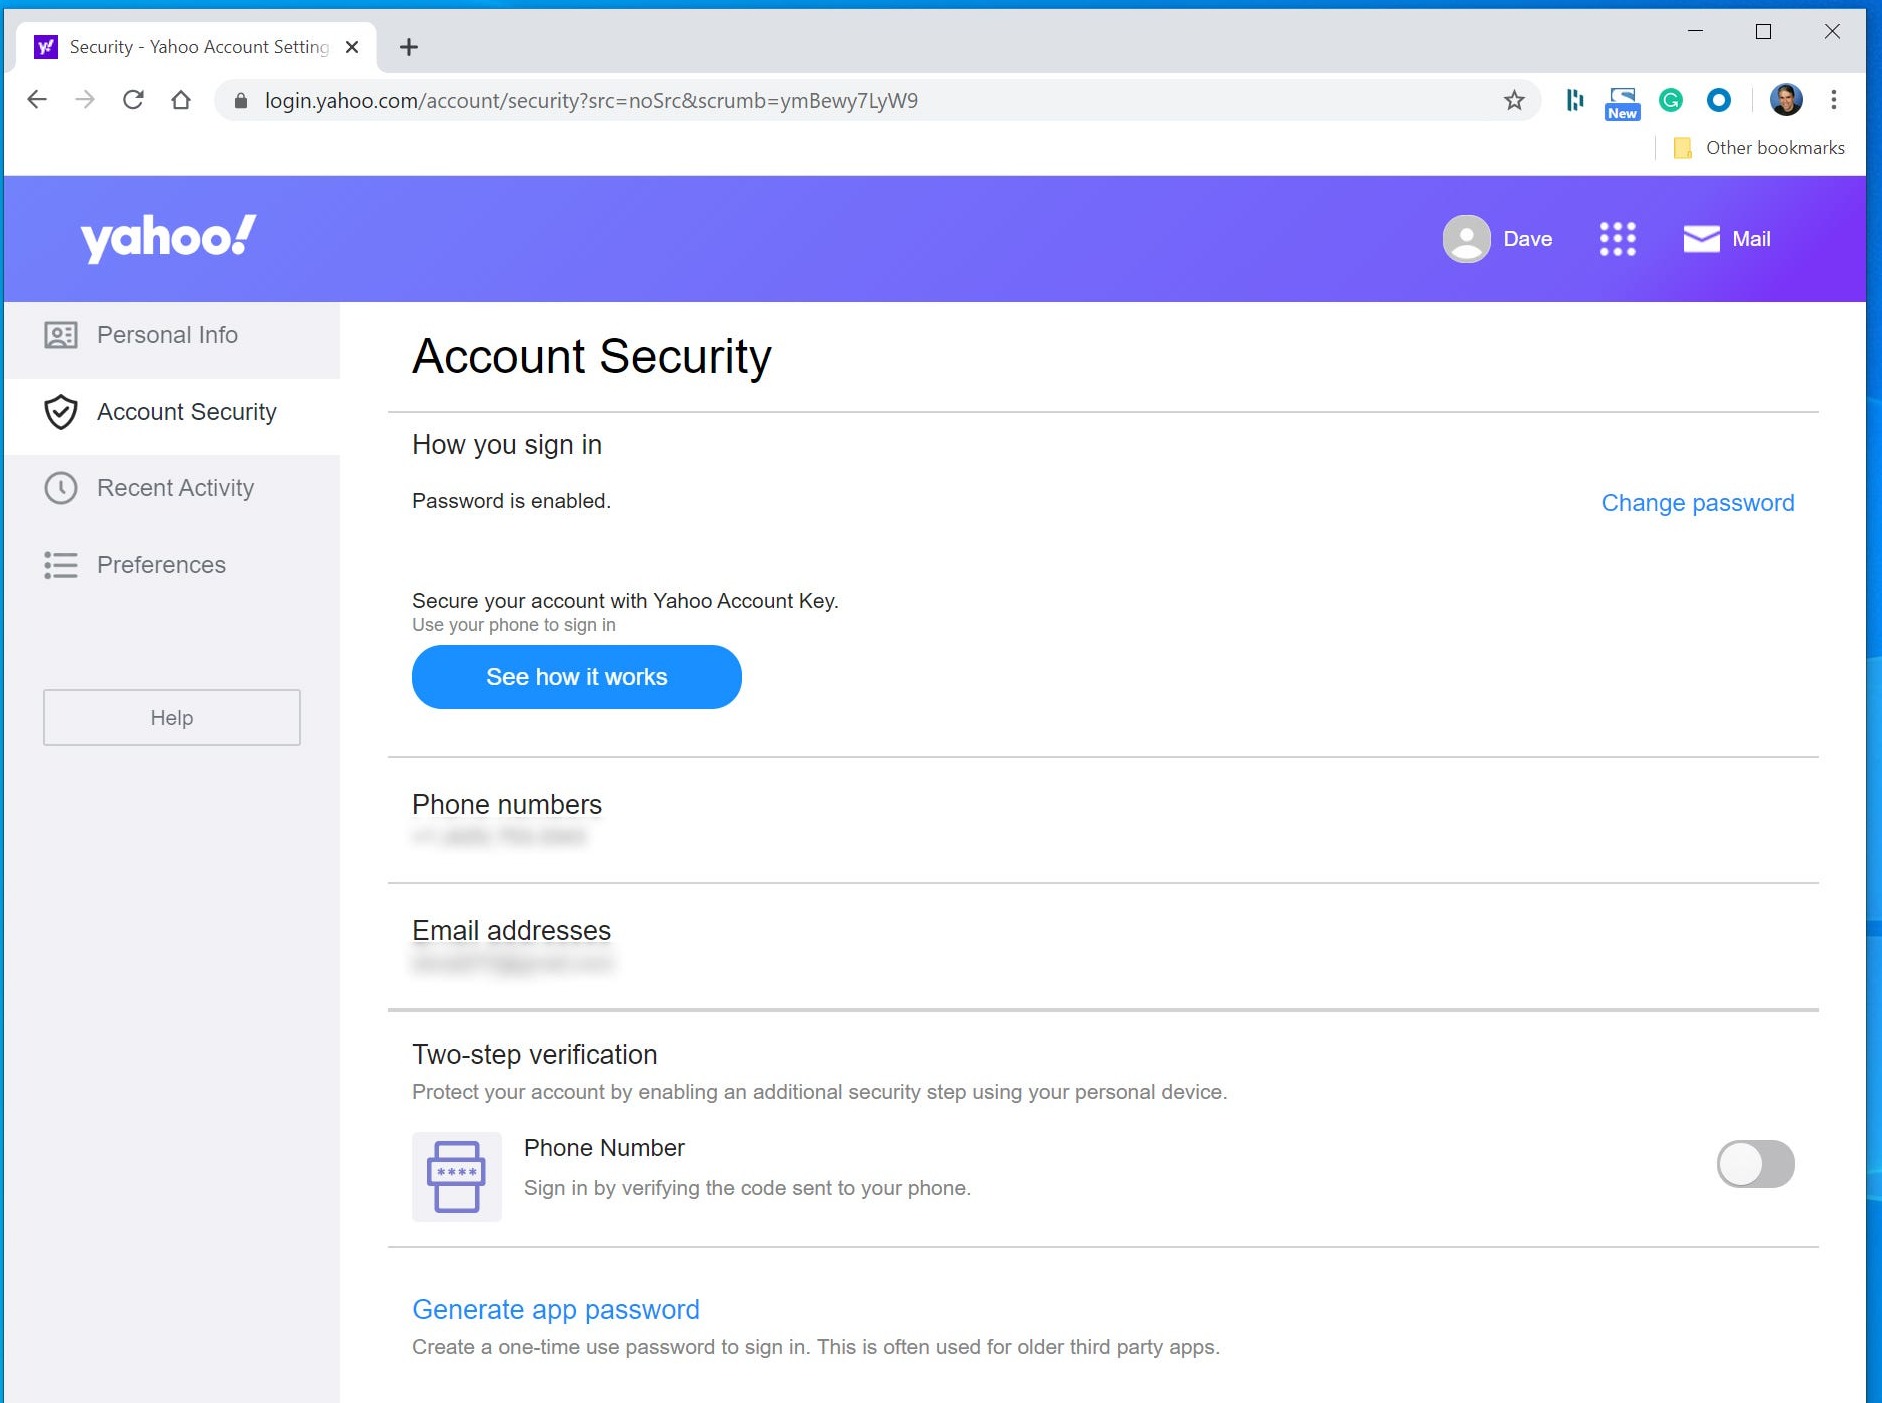Click the Other bookmarks folder icon
The height and width of the screenshot is (1403, 1882).
click(1683, 148)
